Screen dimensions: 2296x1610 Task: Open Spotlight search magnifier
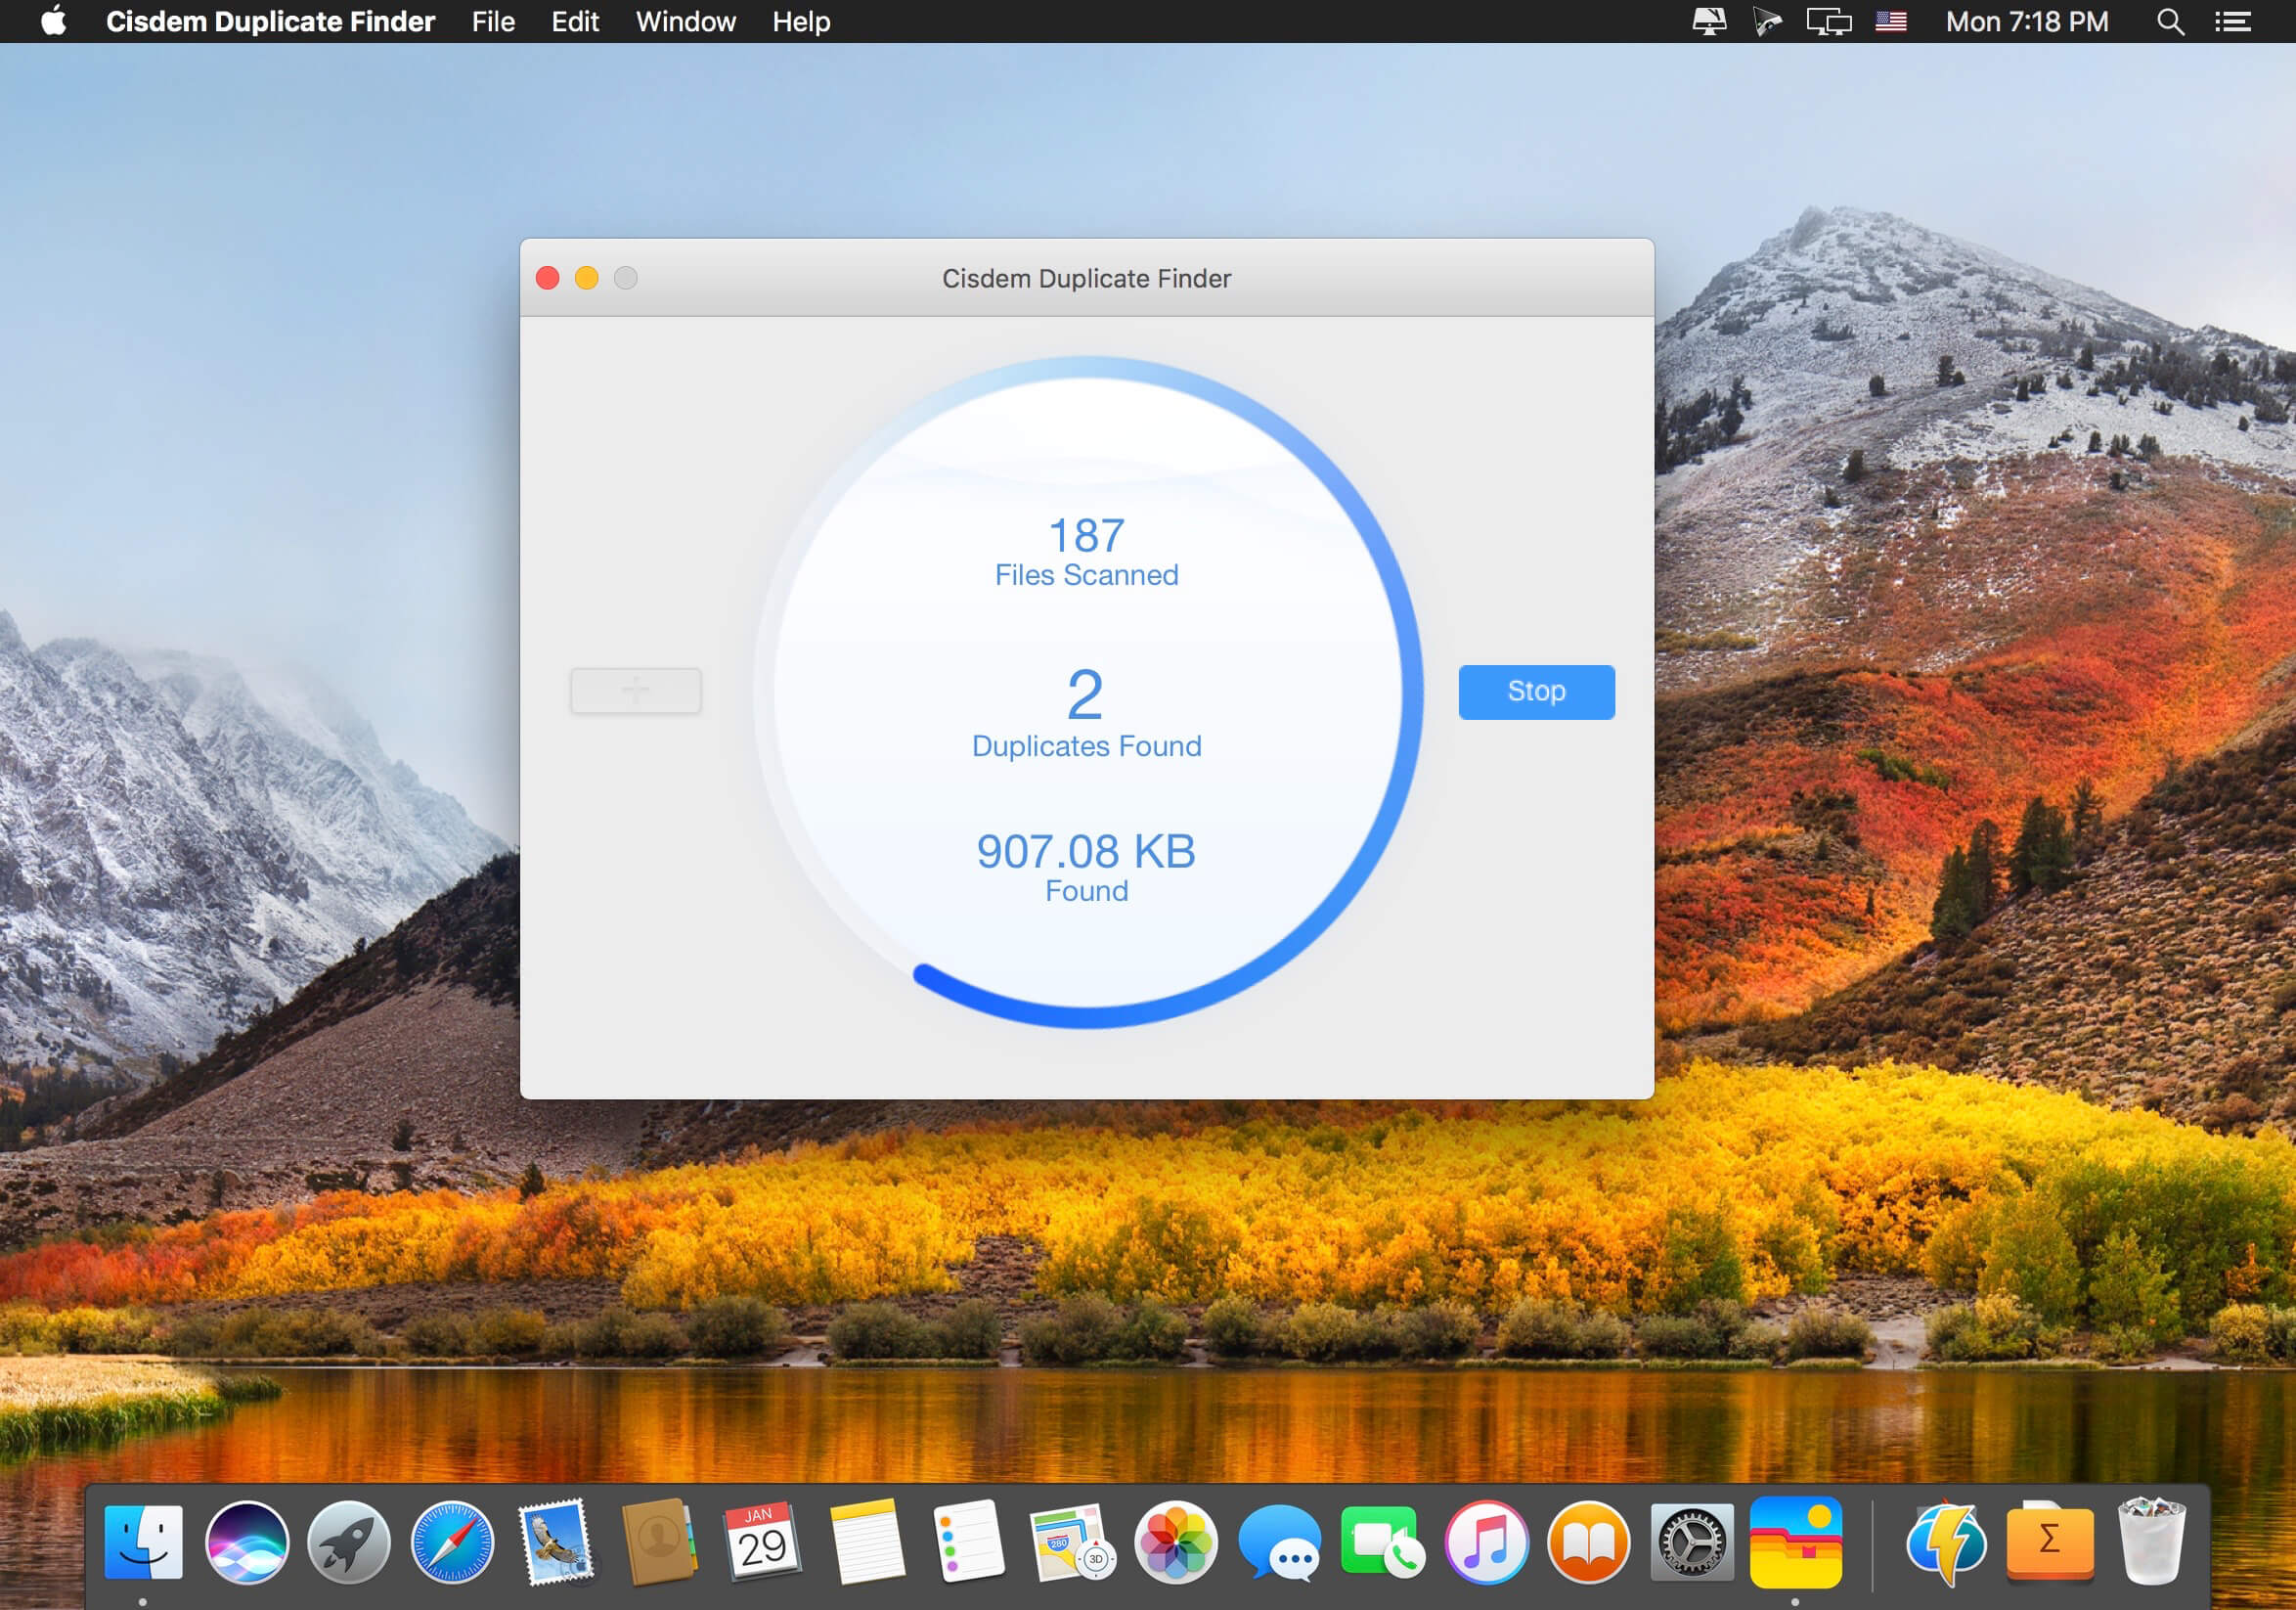coord(2170,21)
